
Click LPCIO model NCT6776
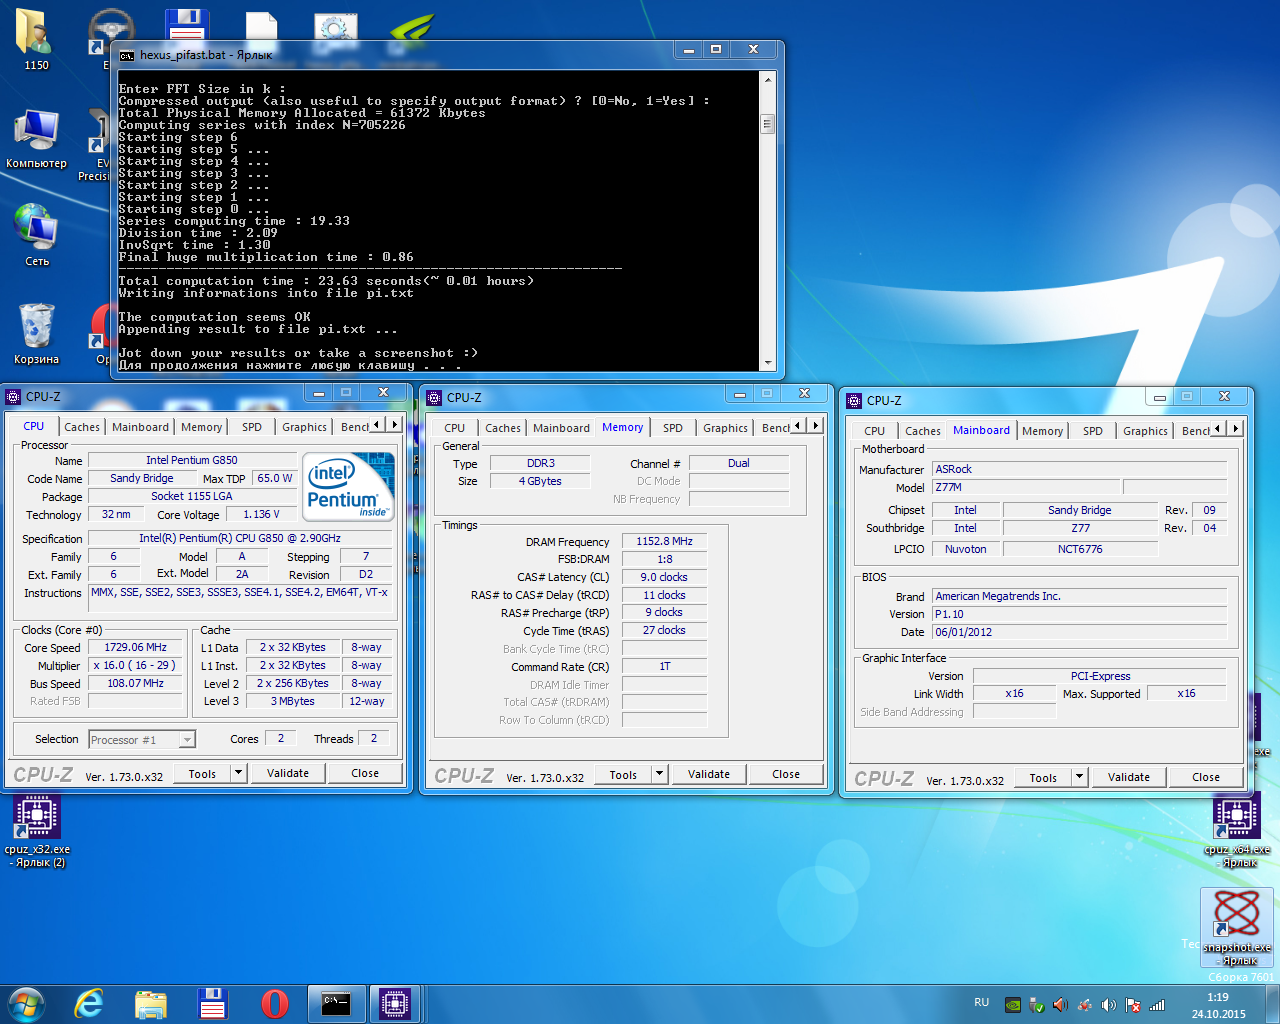click(x=1080, y=549)
